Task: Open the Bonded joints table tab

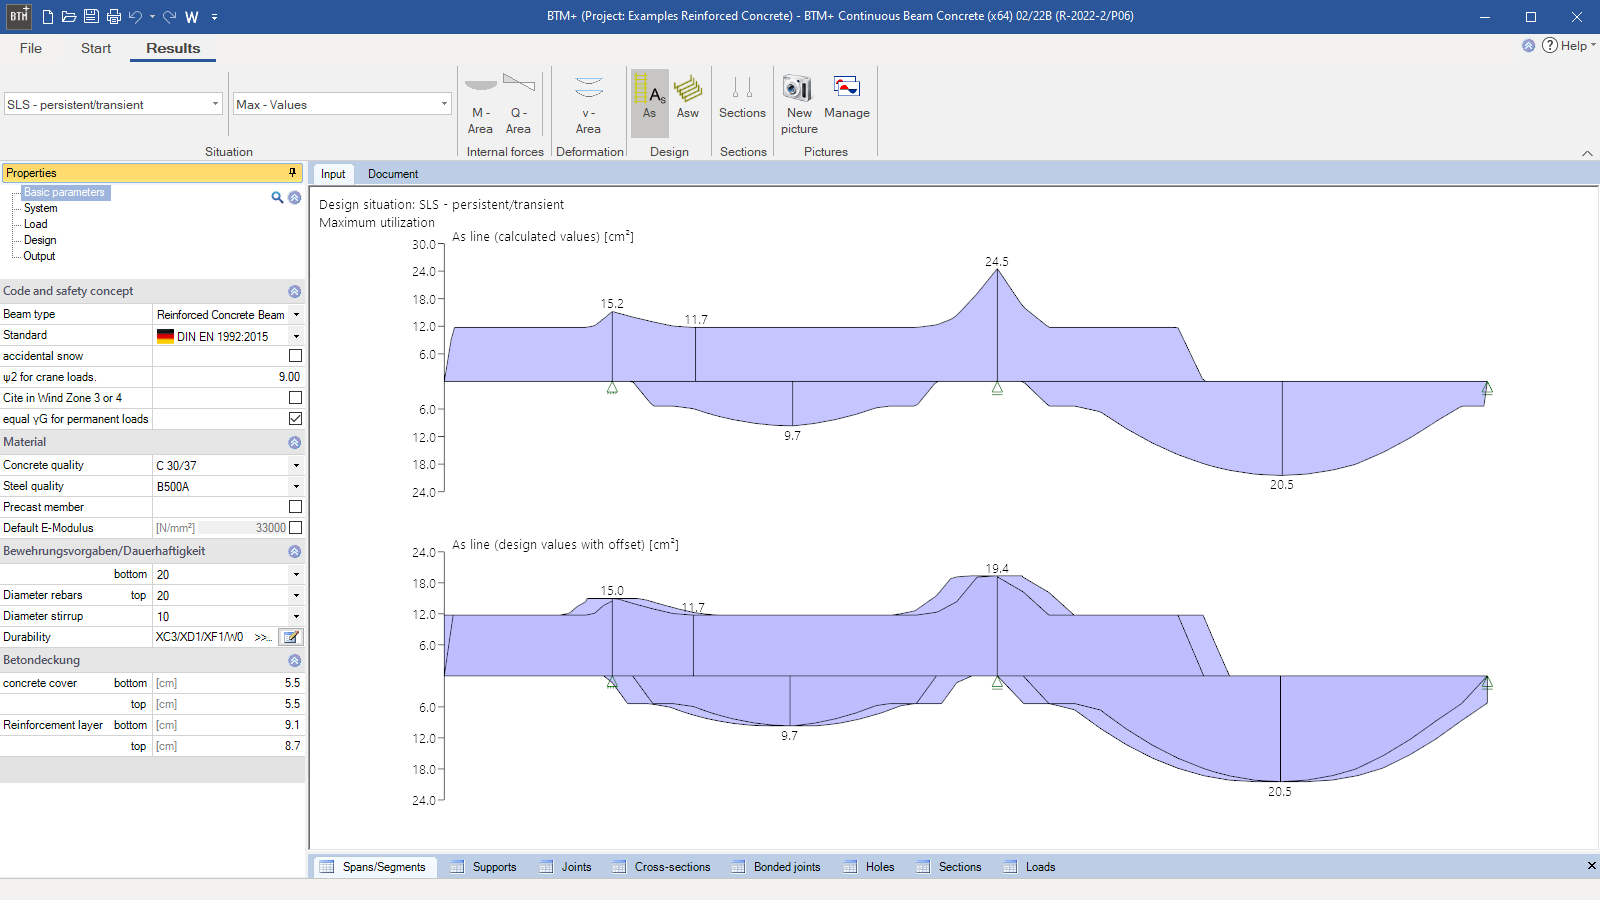Action: coord(776,867)
